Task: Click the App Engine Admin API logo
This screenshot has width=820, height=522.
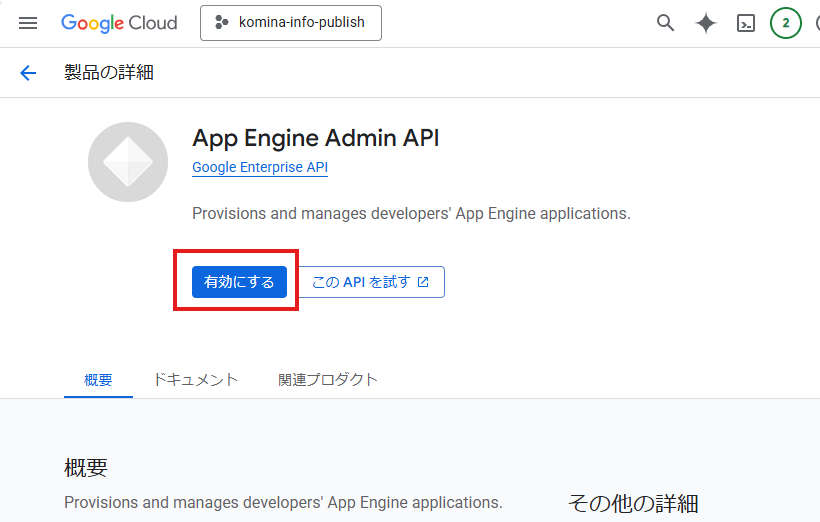Action: (128, 162)
